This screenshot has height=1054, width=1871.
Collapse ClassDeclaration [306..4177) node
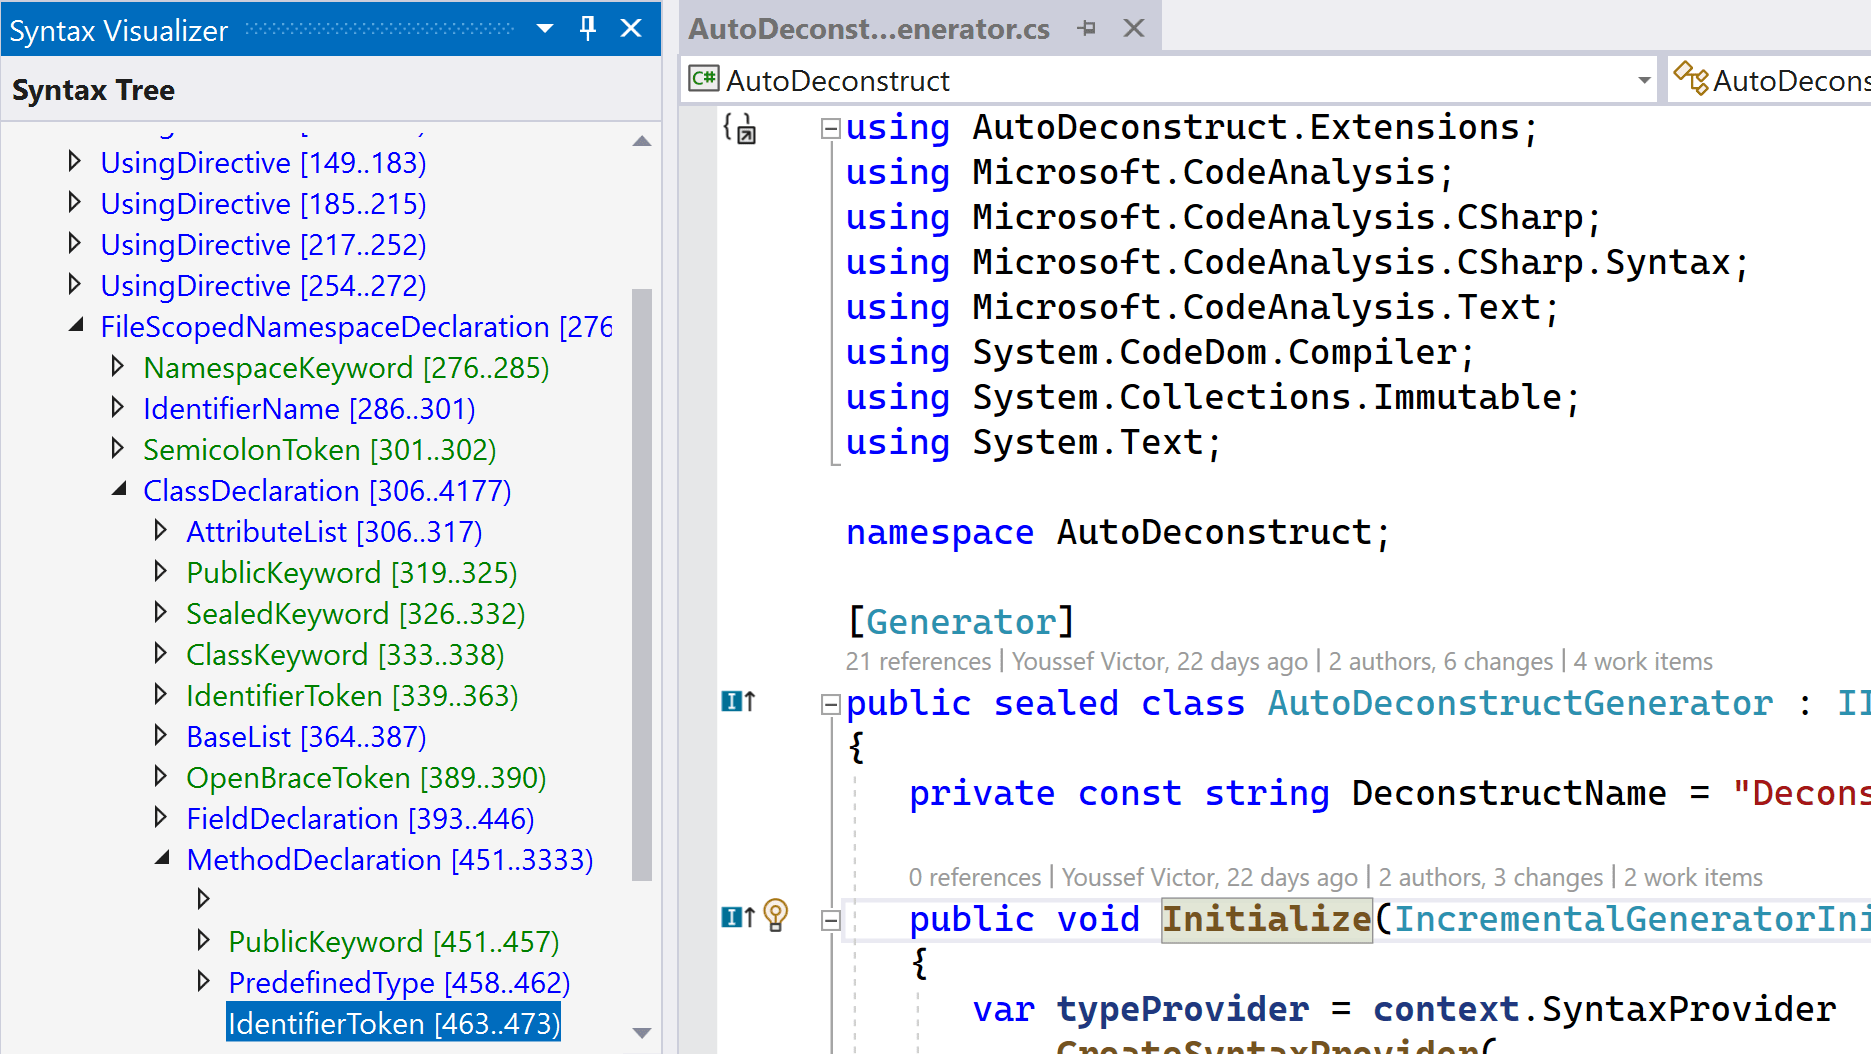click(x=119, y=489)
